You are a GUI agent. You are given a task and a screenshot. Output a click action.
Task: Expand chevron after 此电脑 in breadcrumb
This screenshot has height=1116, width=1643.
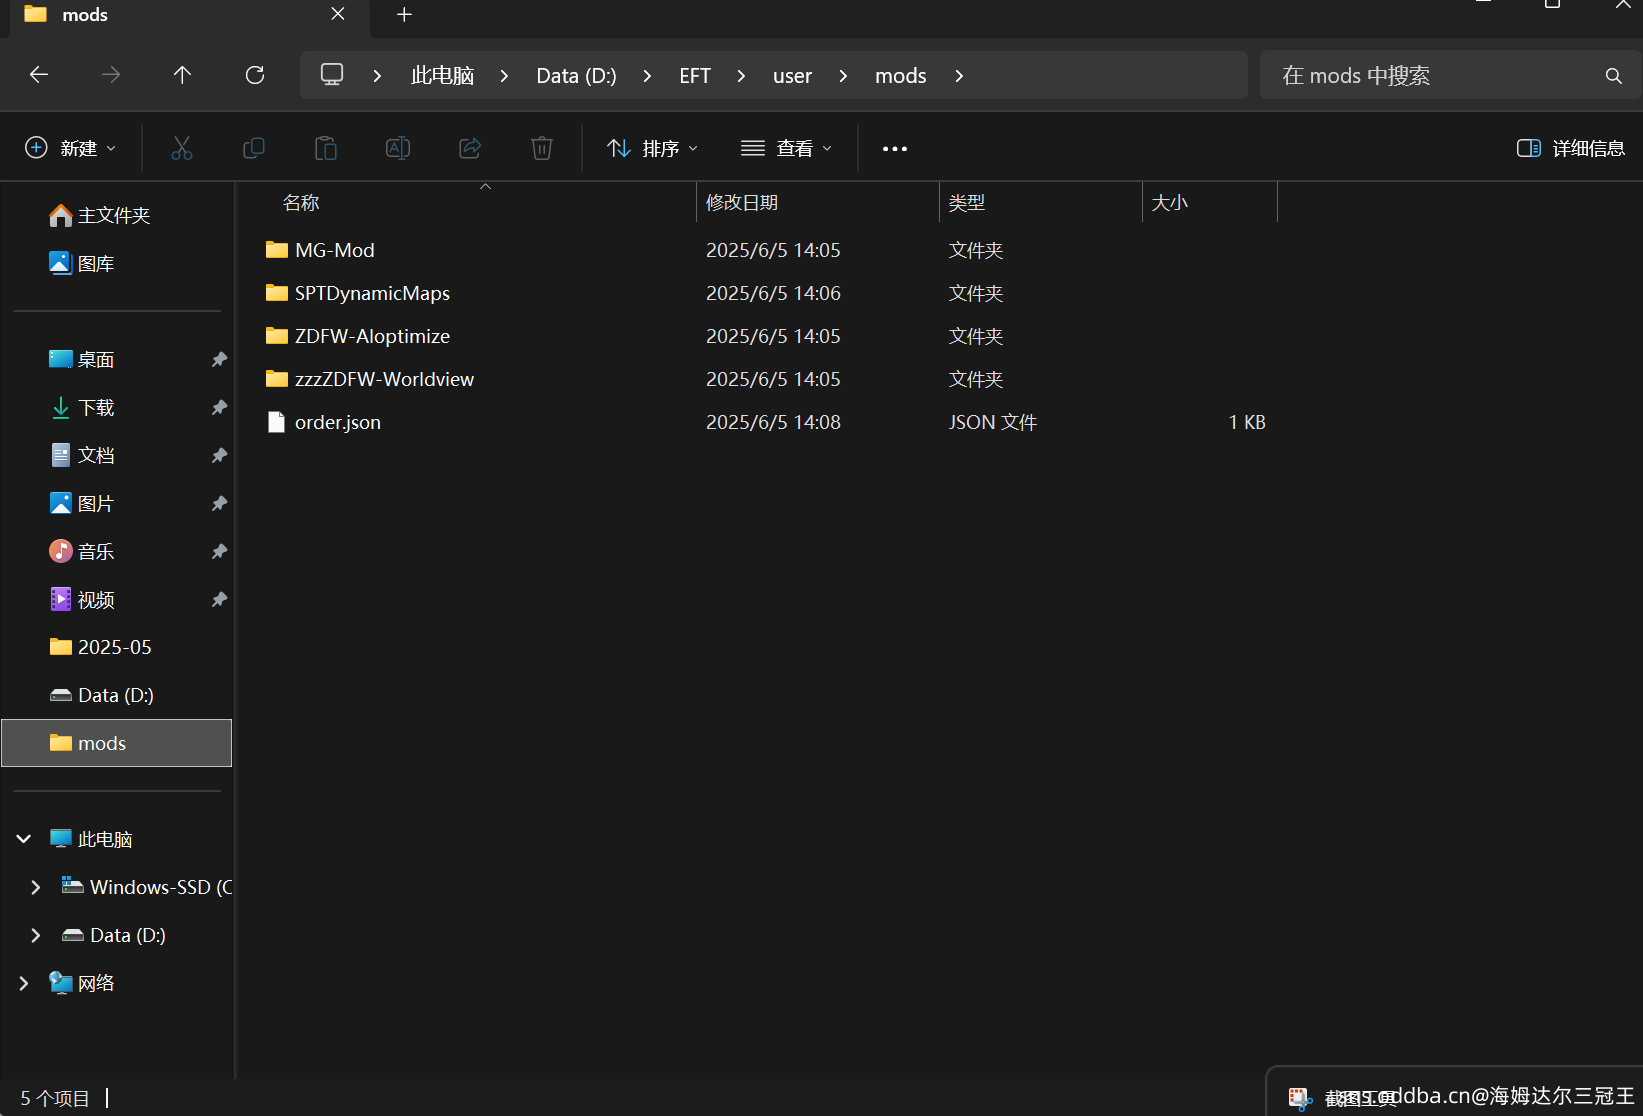point(504,76)
